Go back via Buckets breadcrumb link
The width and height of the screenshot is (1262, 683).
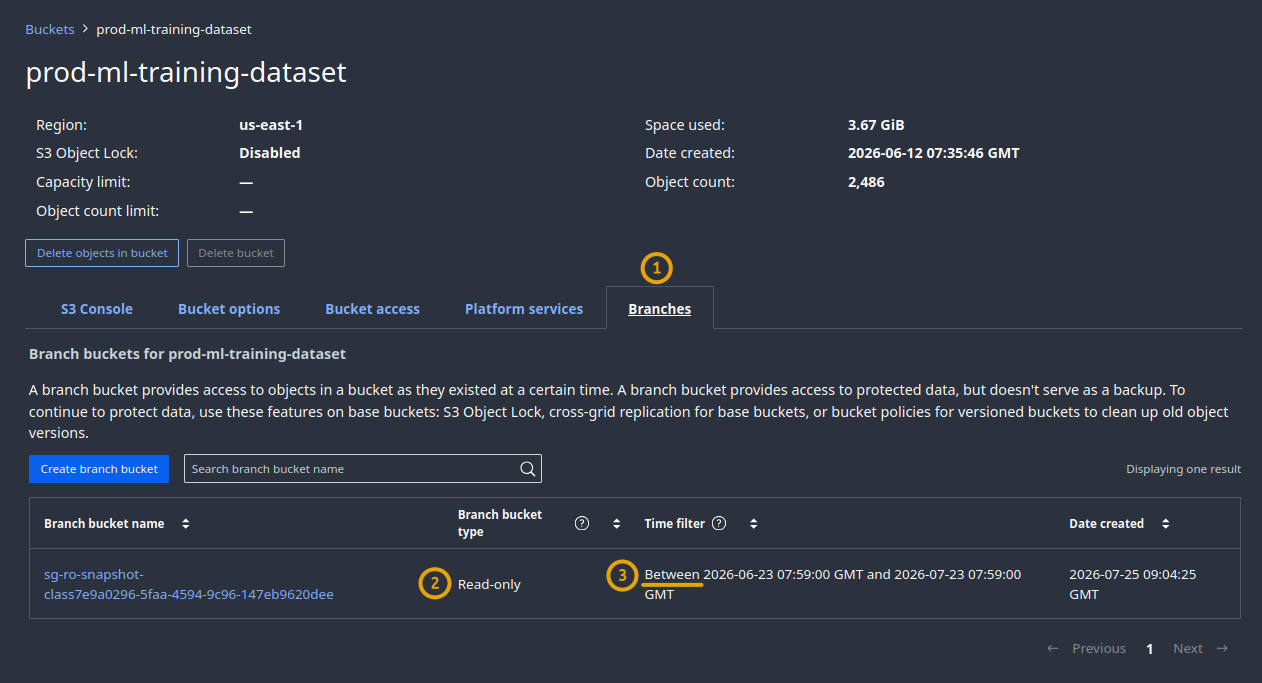coord(50,29)
